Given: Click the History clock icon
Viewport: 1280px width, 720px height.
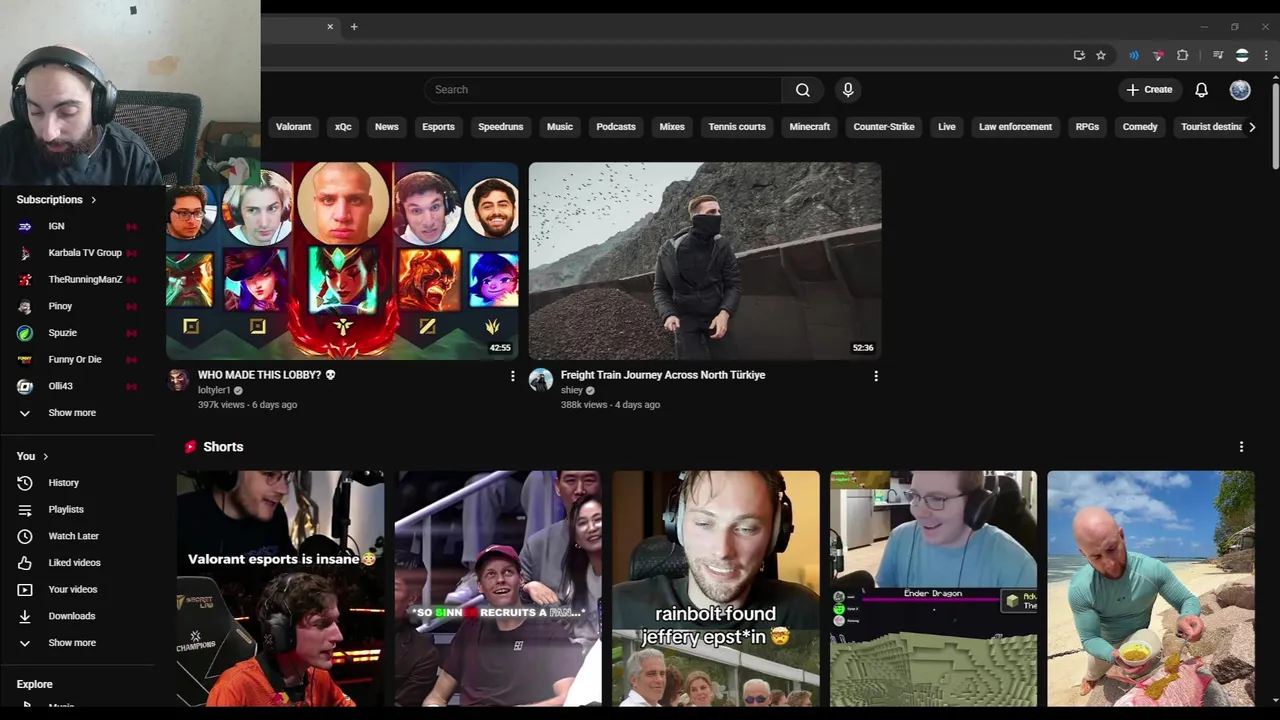Looking at the screenshot, I should tap(25, 483).
